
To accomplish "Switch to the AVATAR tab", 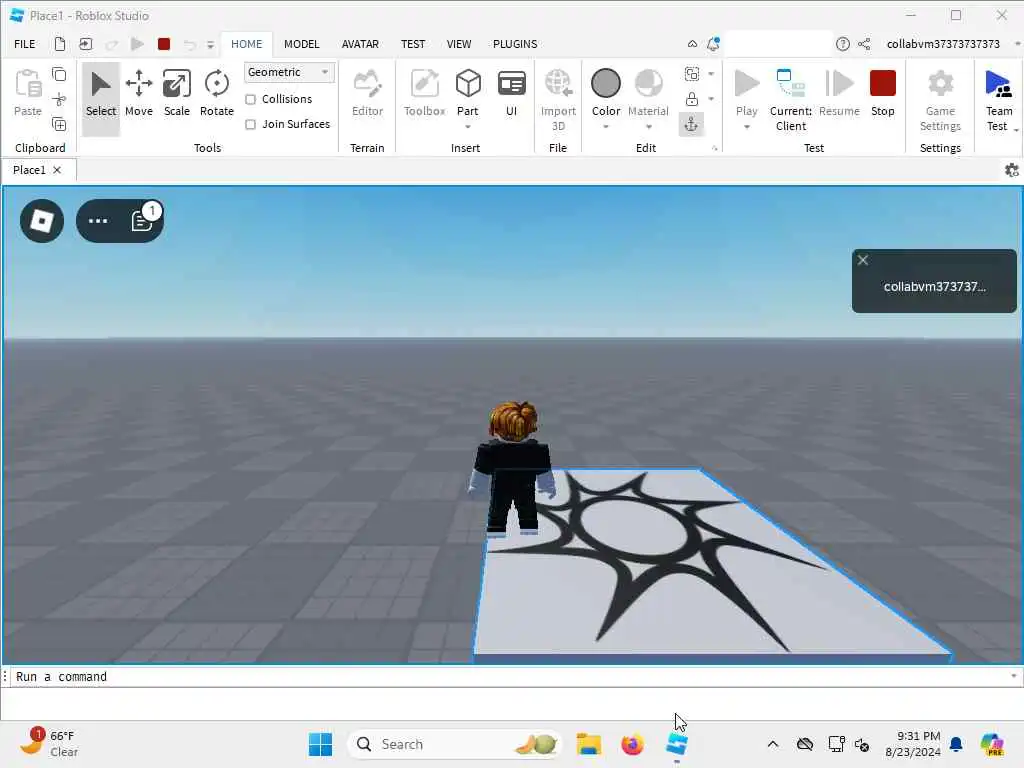I will pos(360,44).
